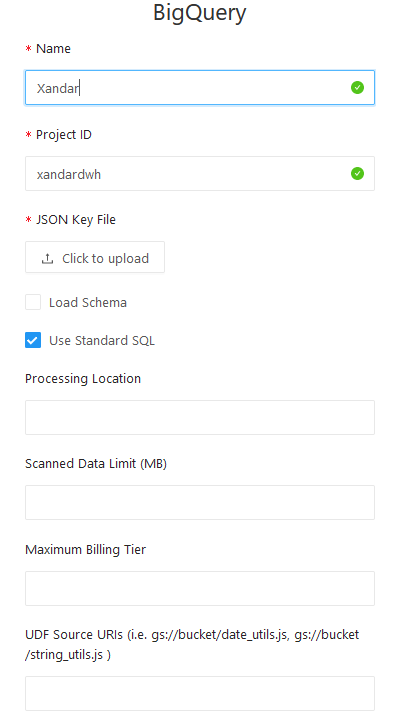Viewport: 407px width, 724px height.
Task: Enable the Load Schema checkbox
Action: coord(33,302)
